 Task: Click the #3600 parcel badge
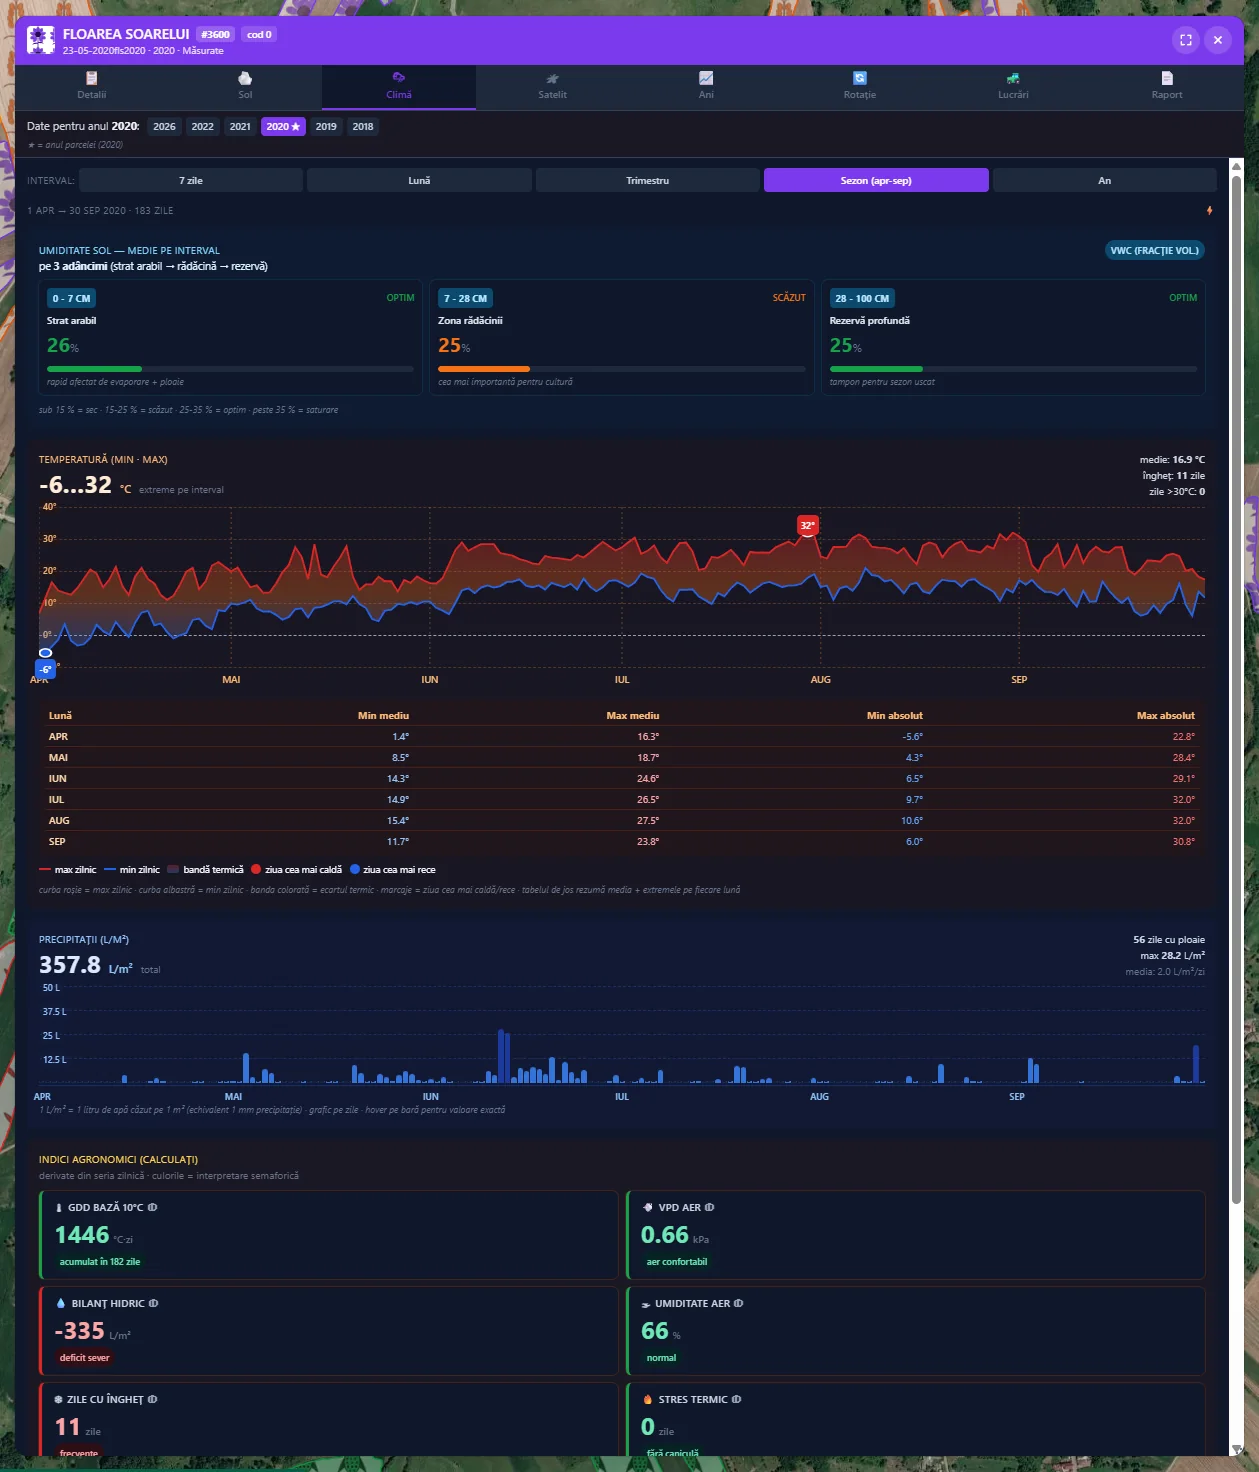pos(215,34)
